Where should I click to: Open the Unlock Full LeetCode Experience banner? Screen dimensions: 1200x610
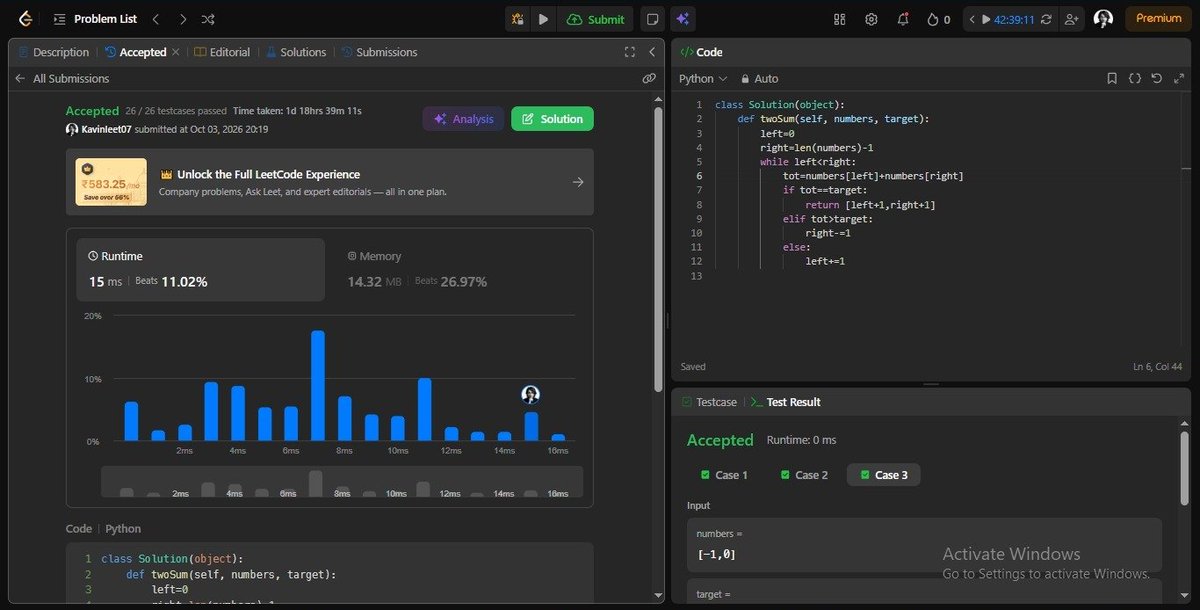(329, 182)
